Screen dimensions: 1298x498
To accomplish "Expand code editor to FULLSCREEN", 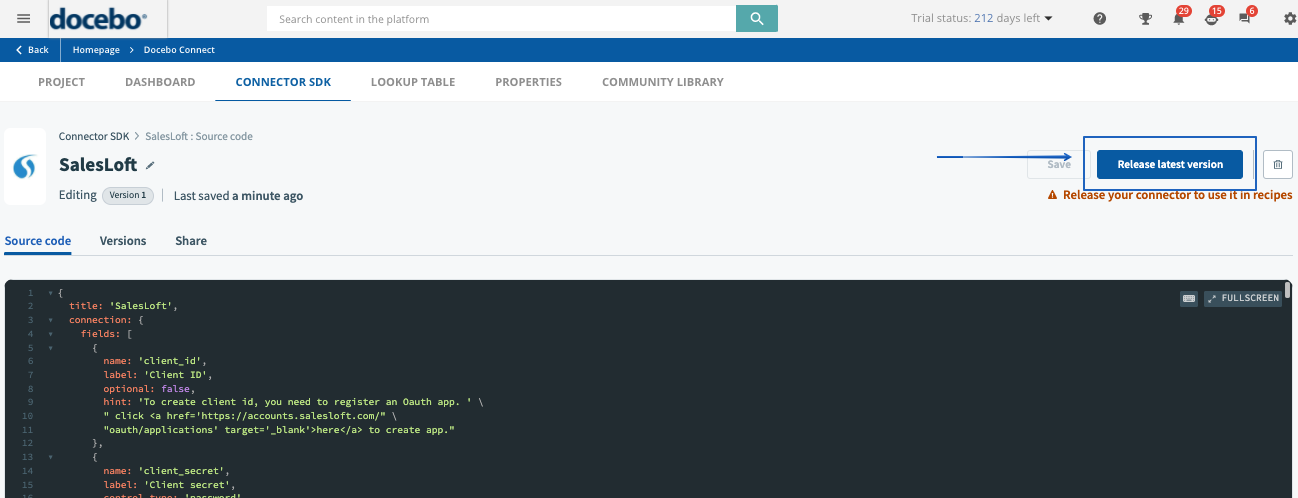I will 1243,298.
